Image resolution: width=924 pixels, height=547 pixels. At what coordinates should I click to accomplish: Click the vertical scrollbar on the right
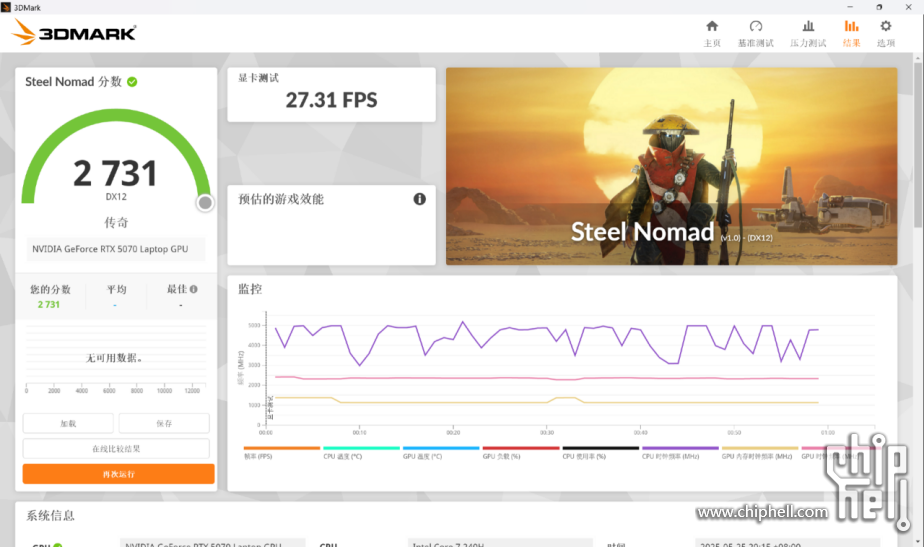point(918,144)
